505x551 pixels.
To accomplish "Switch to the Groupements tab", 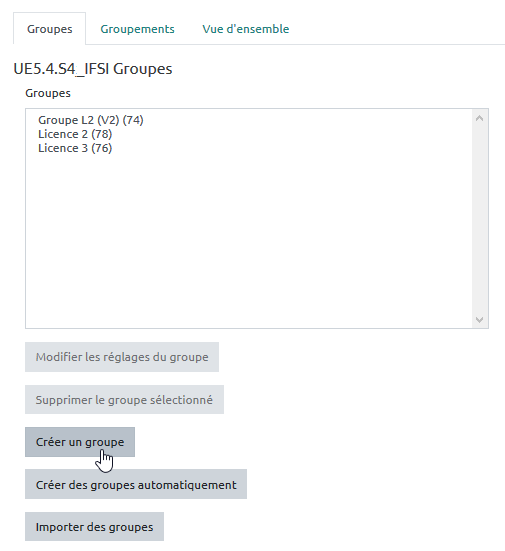I will (137, 29).
